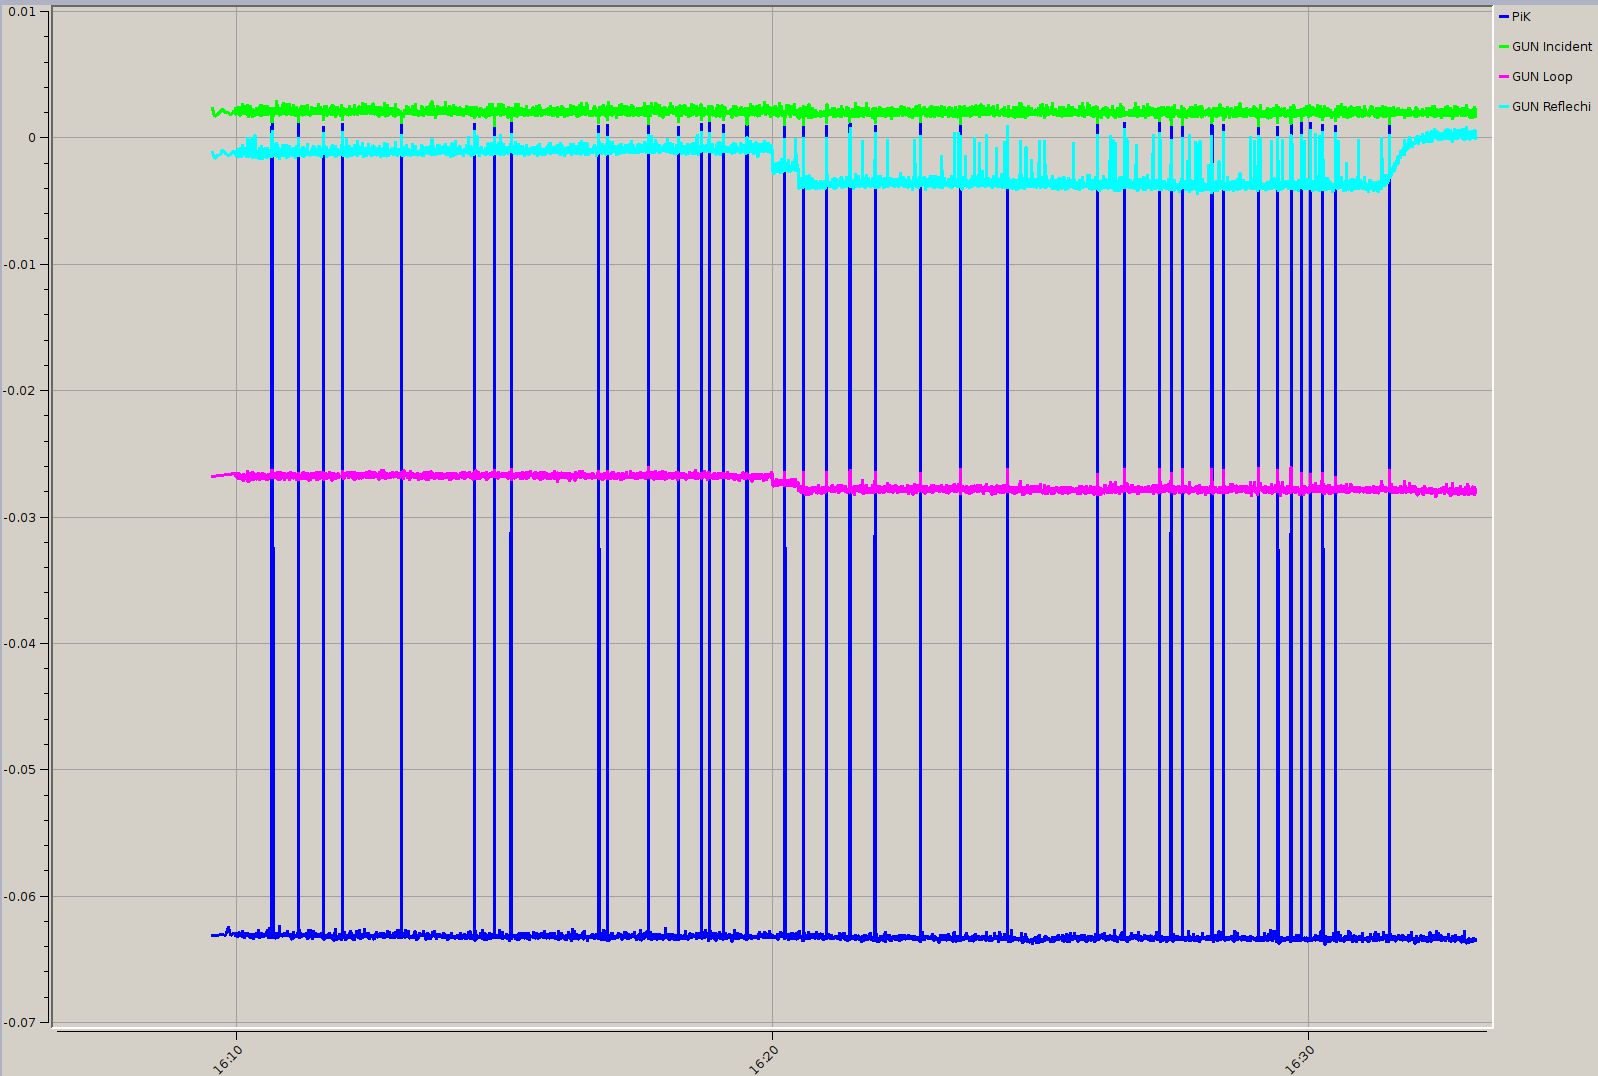The image size is (1598, 1076).
Task: Click the -0.06 Y axis tick label
Action: [x=20, y=896]
